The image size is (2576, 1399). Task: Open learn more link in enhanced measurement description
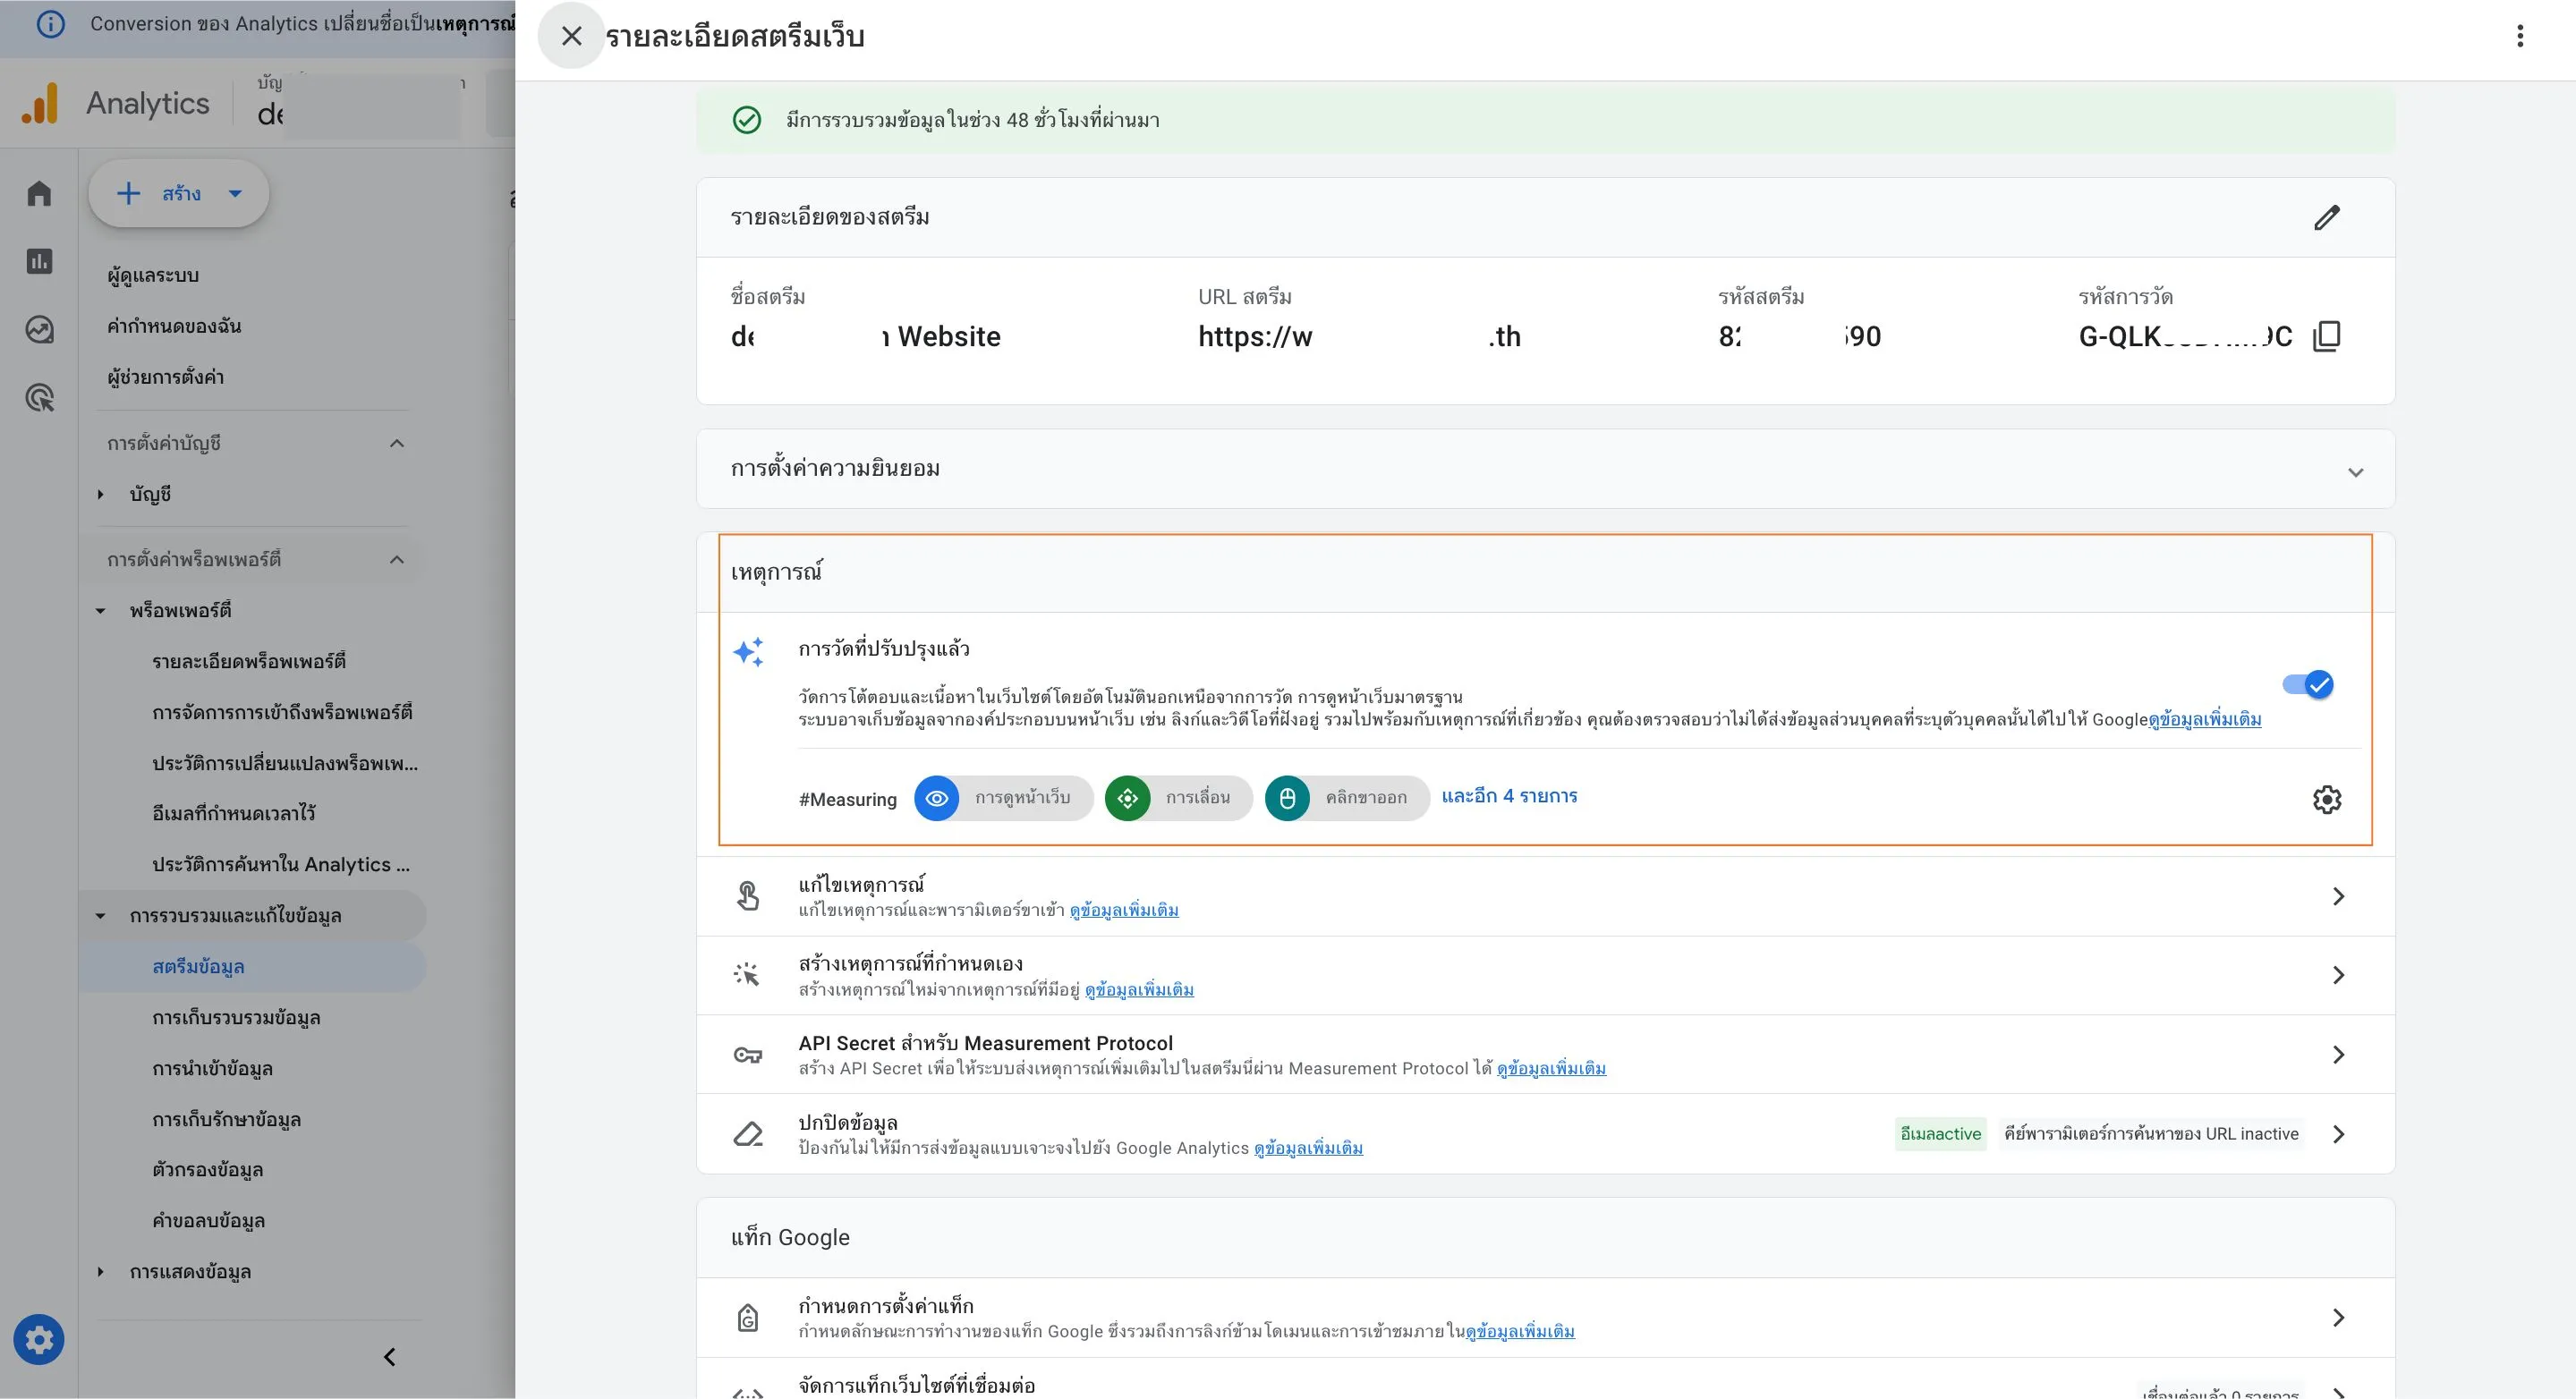2205,719
